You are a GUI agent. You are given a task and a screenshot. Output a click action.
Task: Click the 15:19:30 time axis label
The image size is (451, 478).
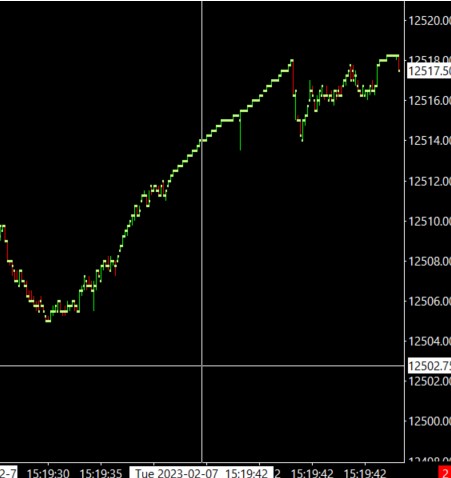[48, 473]
